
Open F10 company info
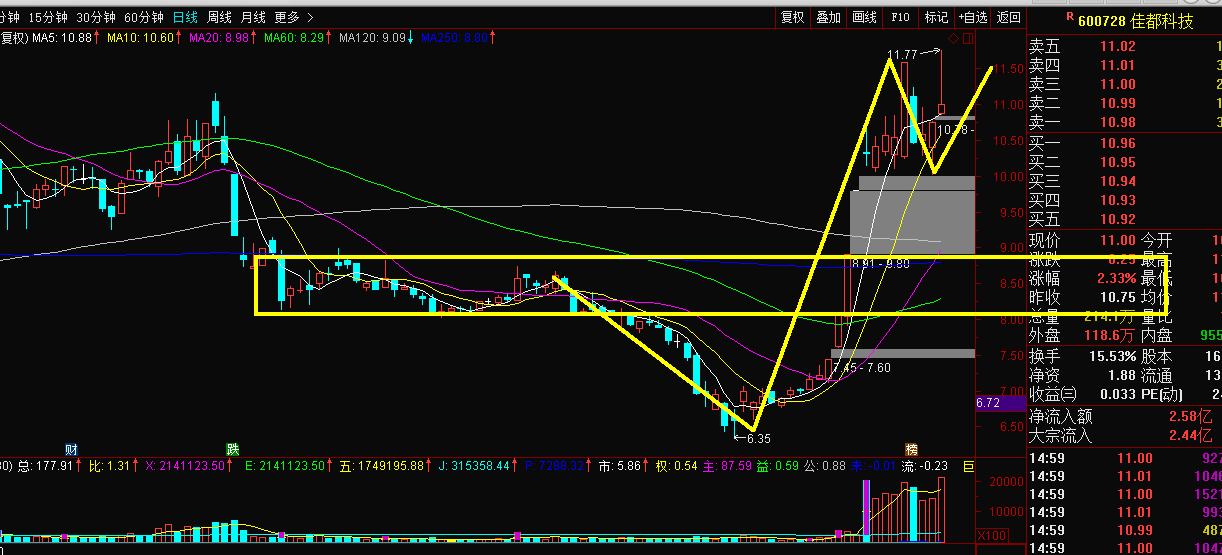(900, 17)
